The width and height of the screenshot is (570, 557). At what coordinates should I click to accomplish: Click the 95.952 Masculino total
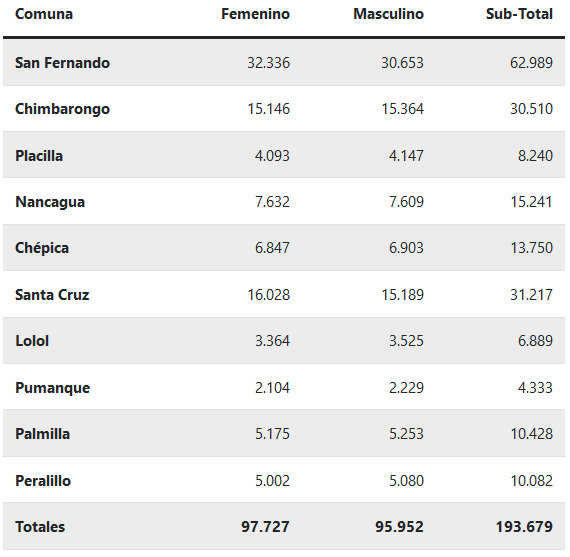click(400, 527)
